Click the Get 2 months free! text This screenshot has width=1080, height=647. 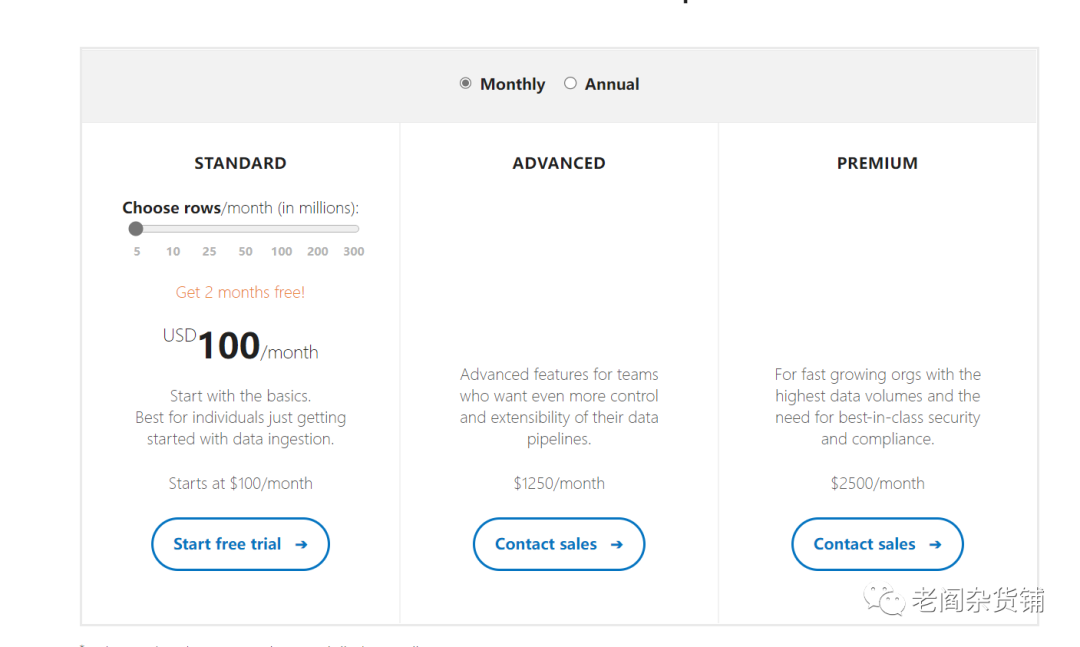[240, 292]
